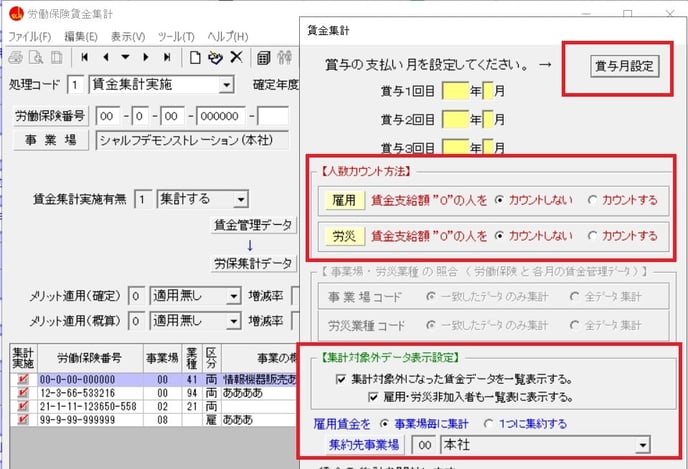Click 労災 yellow label in count method

tap(344, 236)
